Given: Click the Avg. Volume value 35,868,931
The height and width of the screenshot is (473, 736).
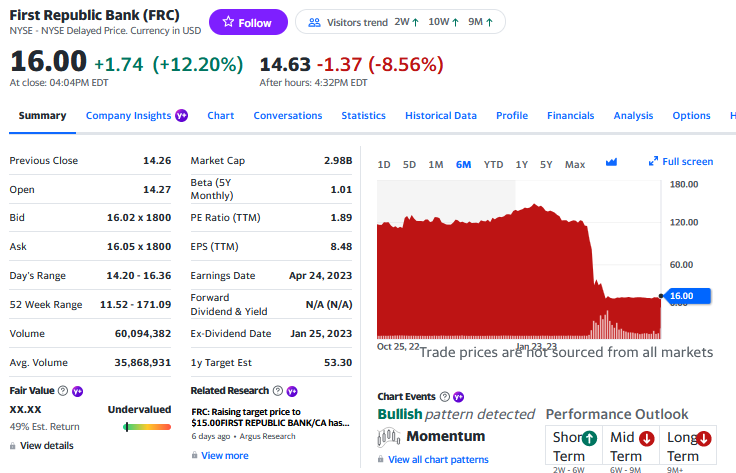Looking at the screenshot, I should [x=143, y=363].
